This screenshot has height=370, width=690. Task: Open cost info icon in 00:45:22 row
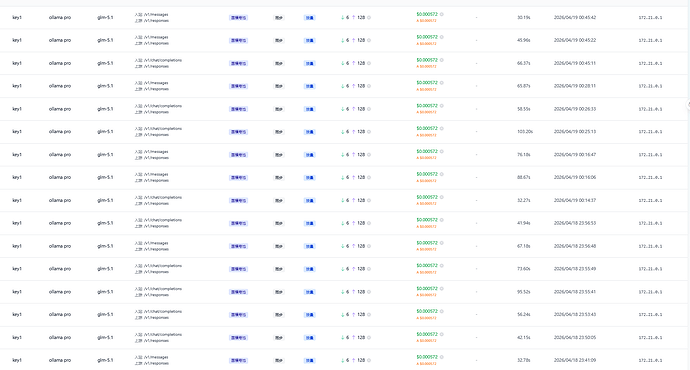click(441, 37)
